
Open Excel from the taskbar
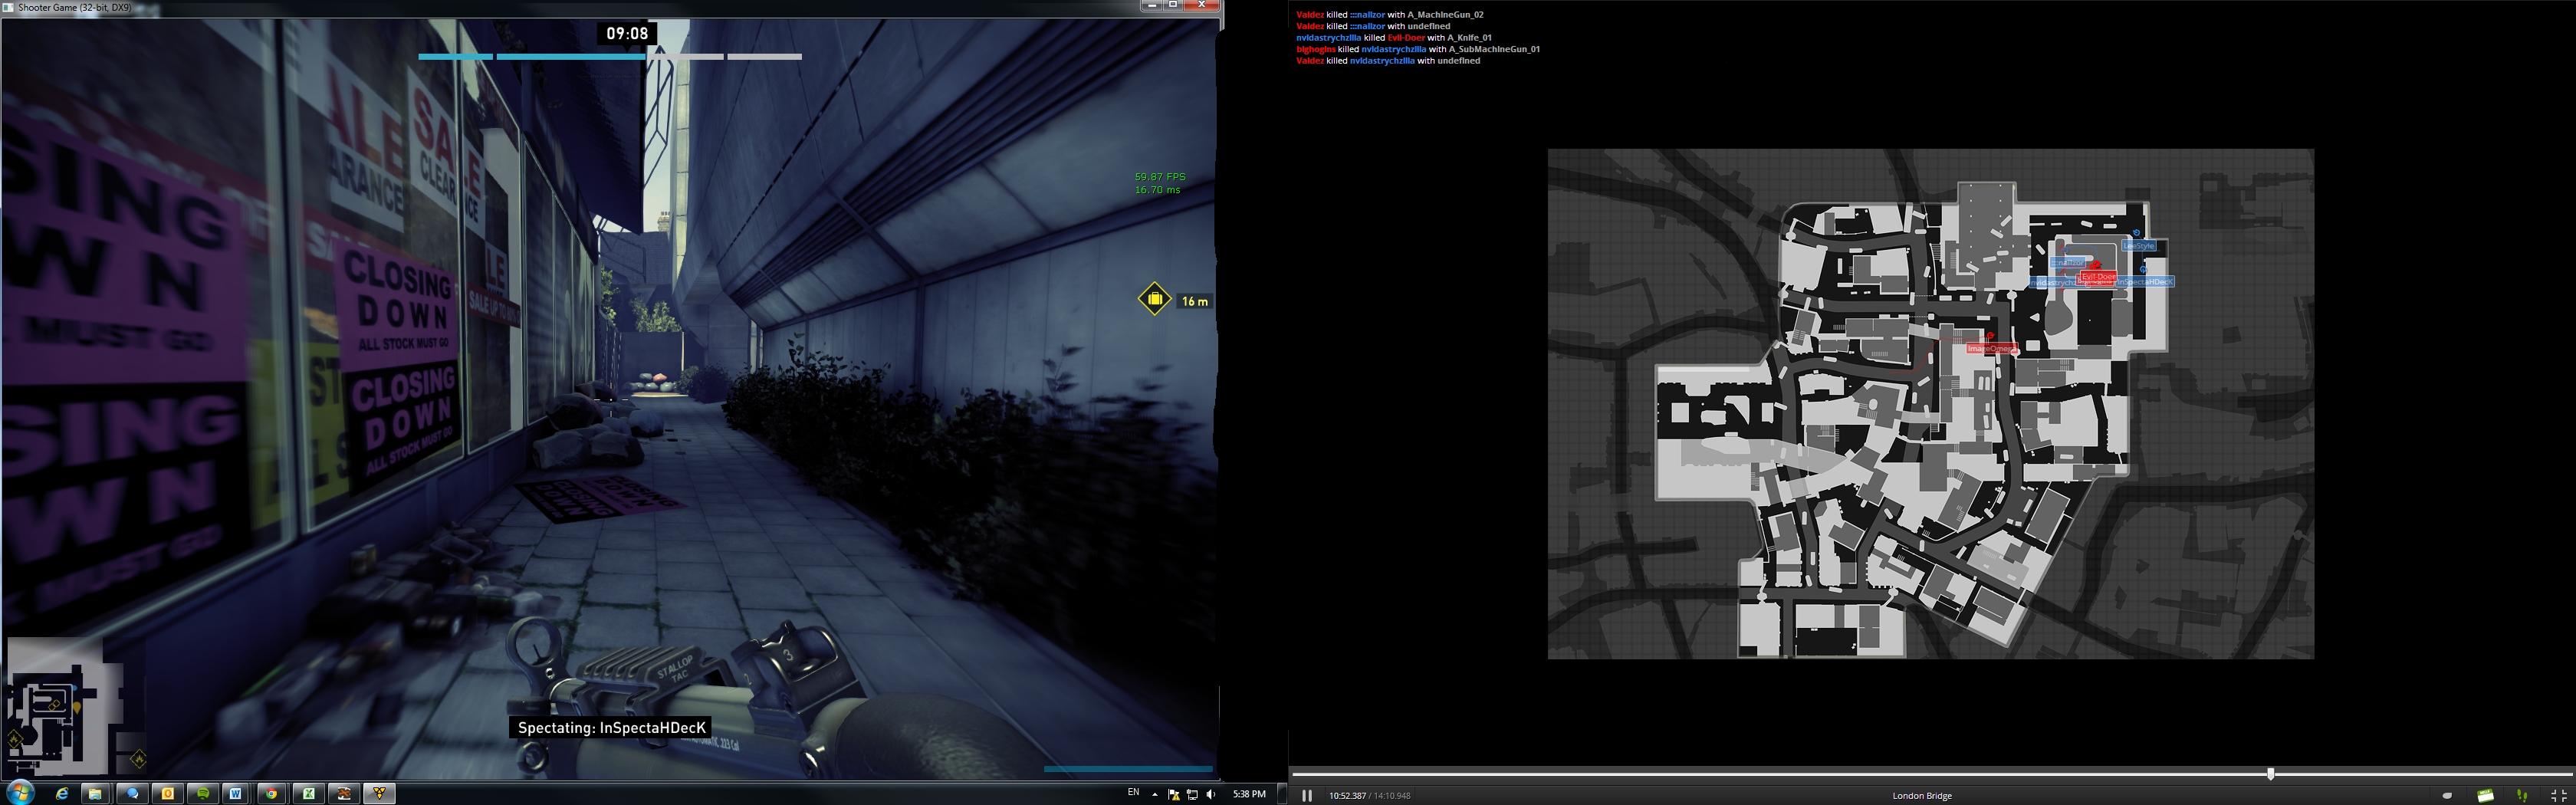[310, 793]
